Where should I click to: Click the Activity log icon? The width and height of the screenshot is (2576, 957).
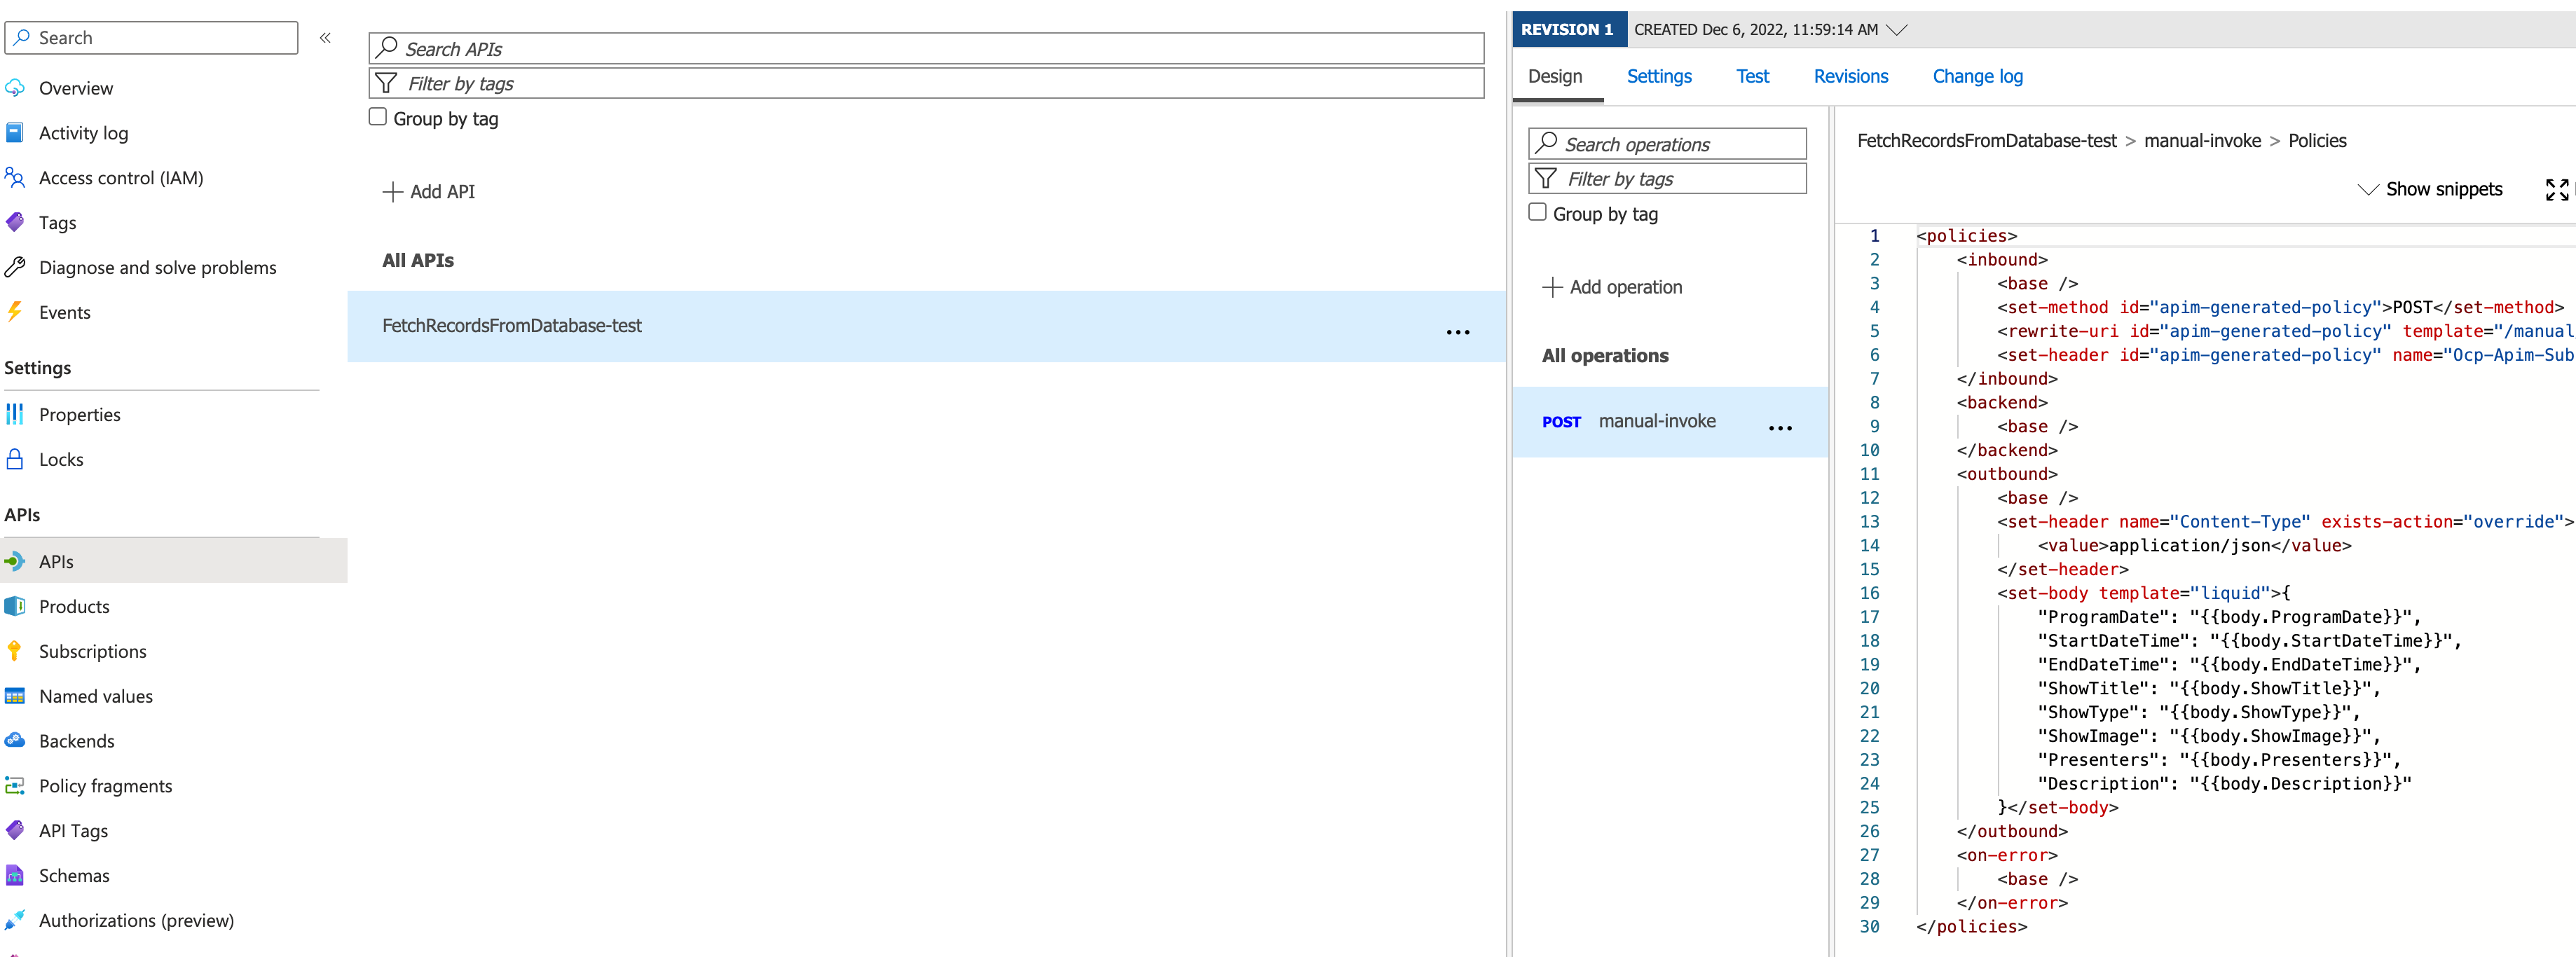(x=15, y=133)
